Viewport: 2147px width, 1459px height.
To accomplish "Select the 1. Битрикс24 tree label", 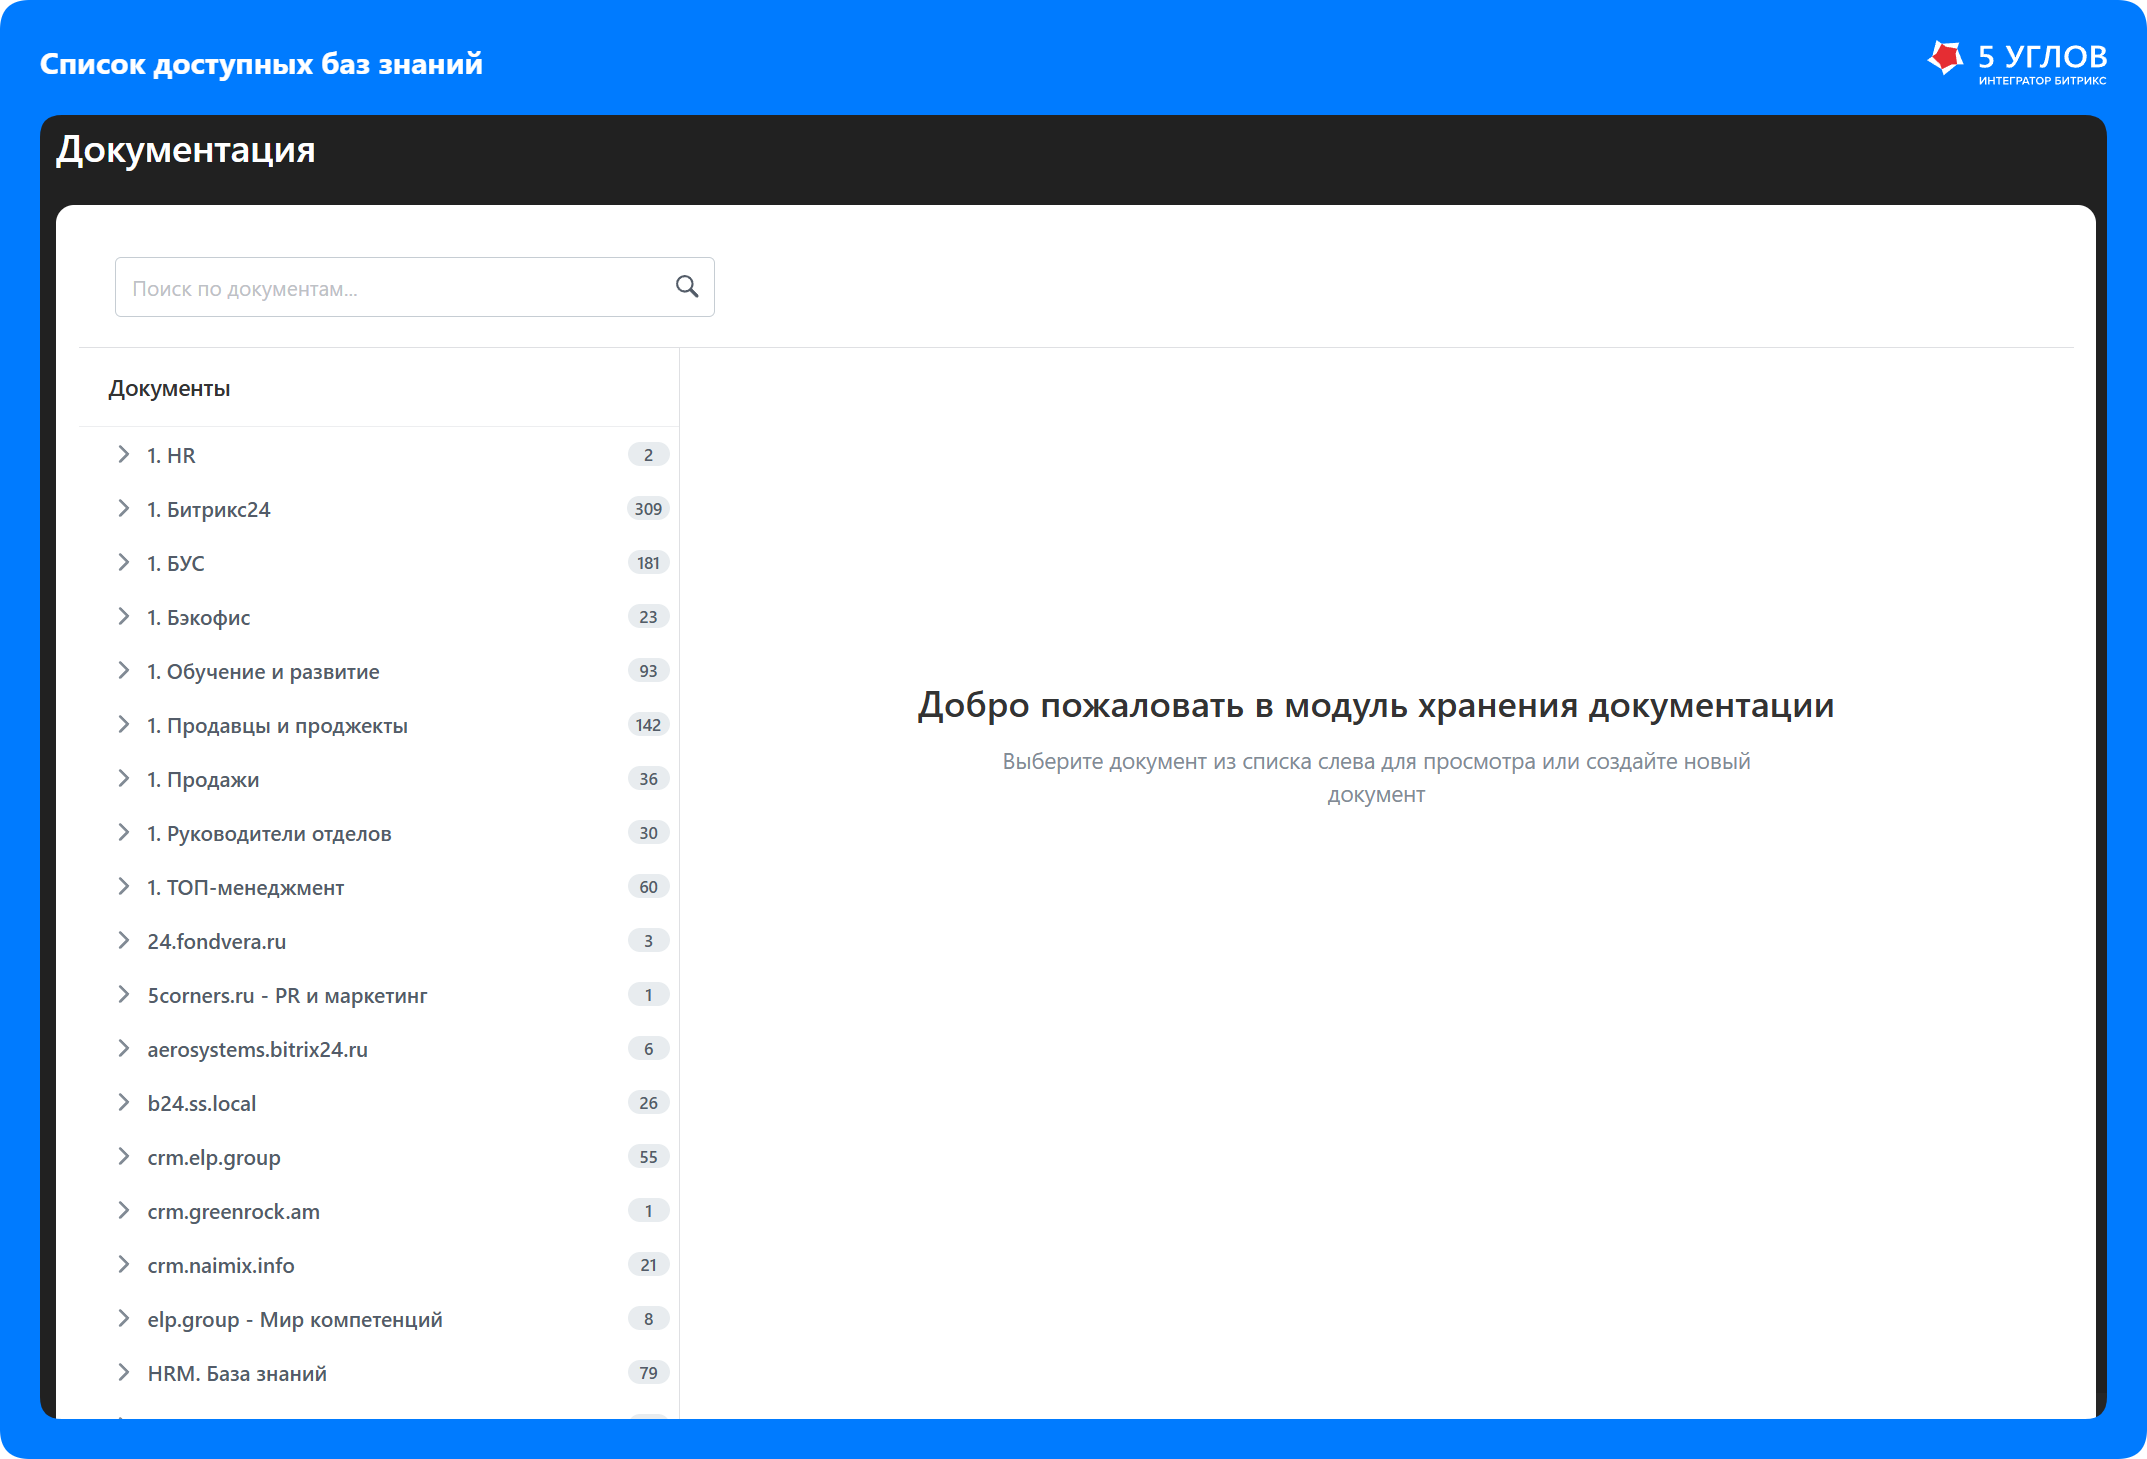I will tap(208, 509).
